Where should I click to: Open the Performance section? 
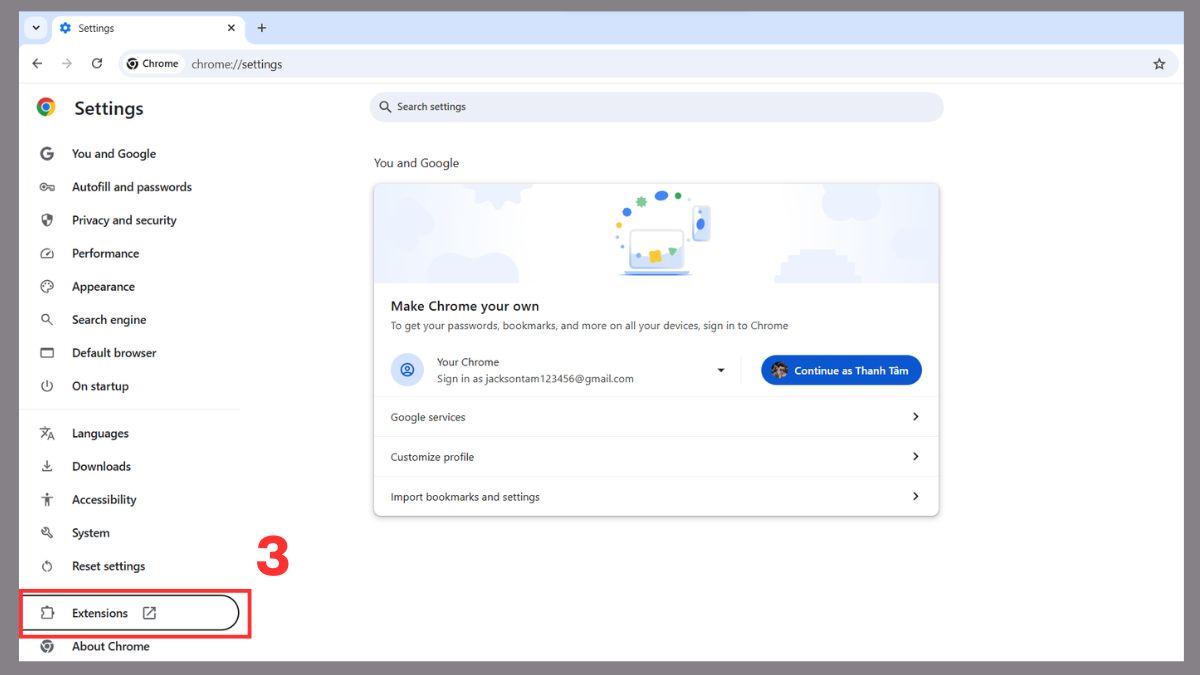point(105,253)
